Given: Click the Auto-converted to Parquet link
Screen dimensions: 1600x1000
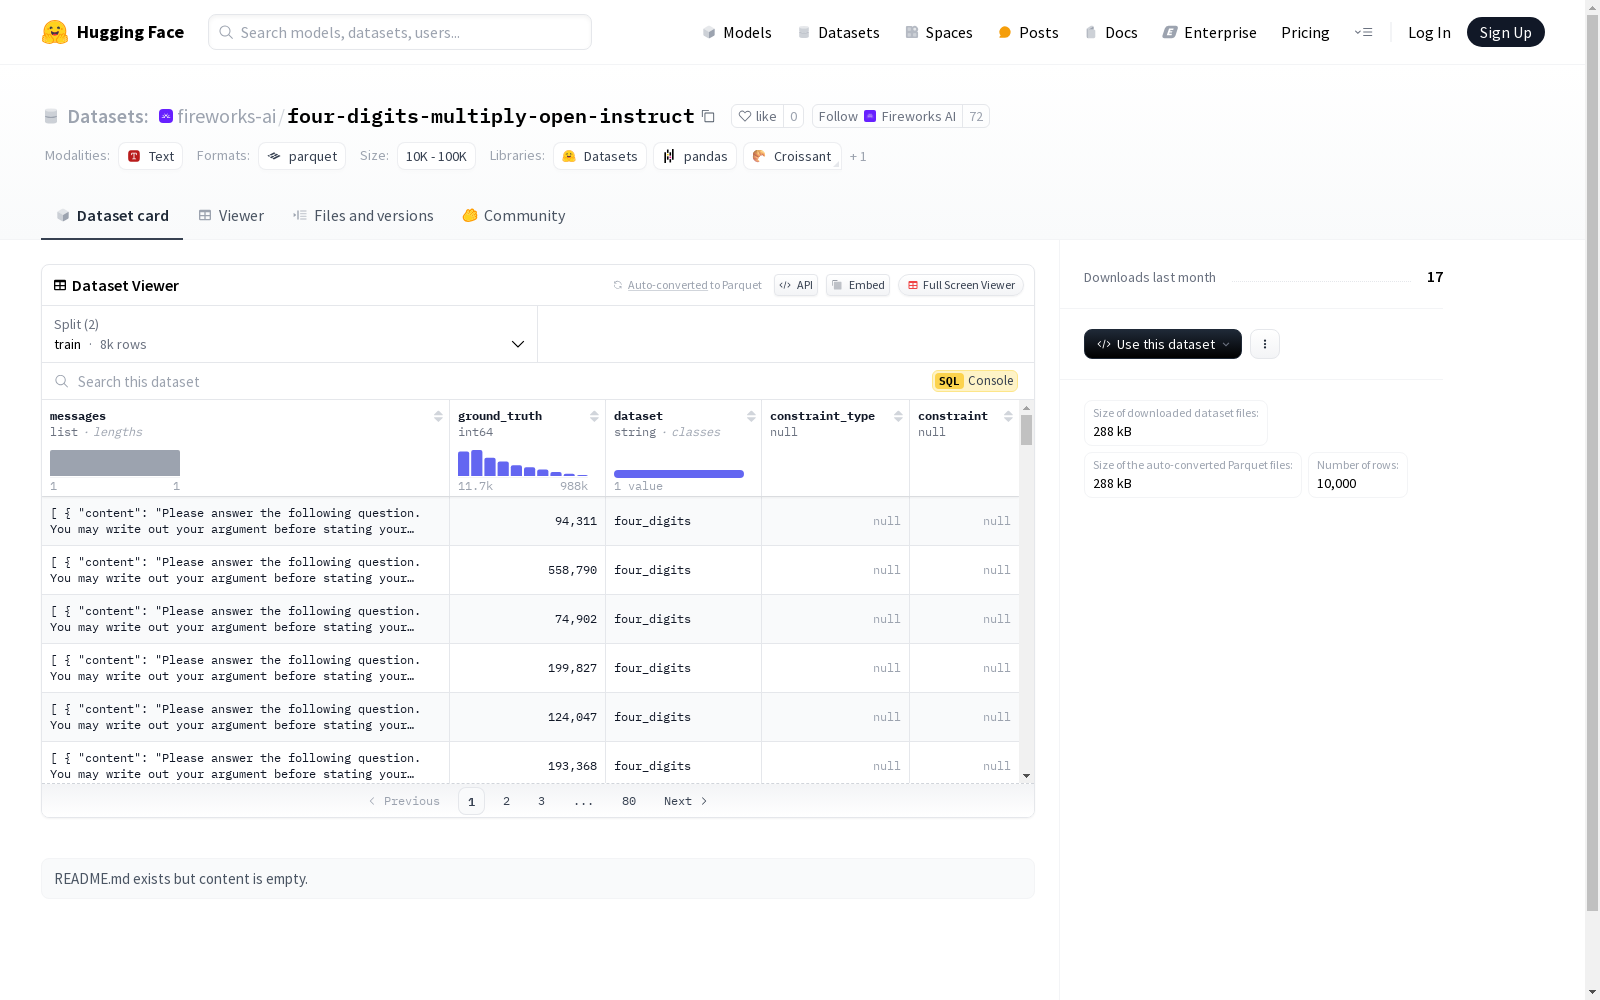Looking at the screenshot, I should 667,285.
